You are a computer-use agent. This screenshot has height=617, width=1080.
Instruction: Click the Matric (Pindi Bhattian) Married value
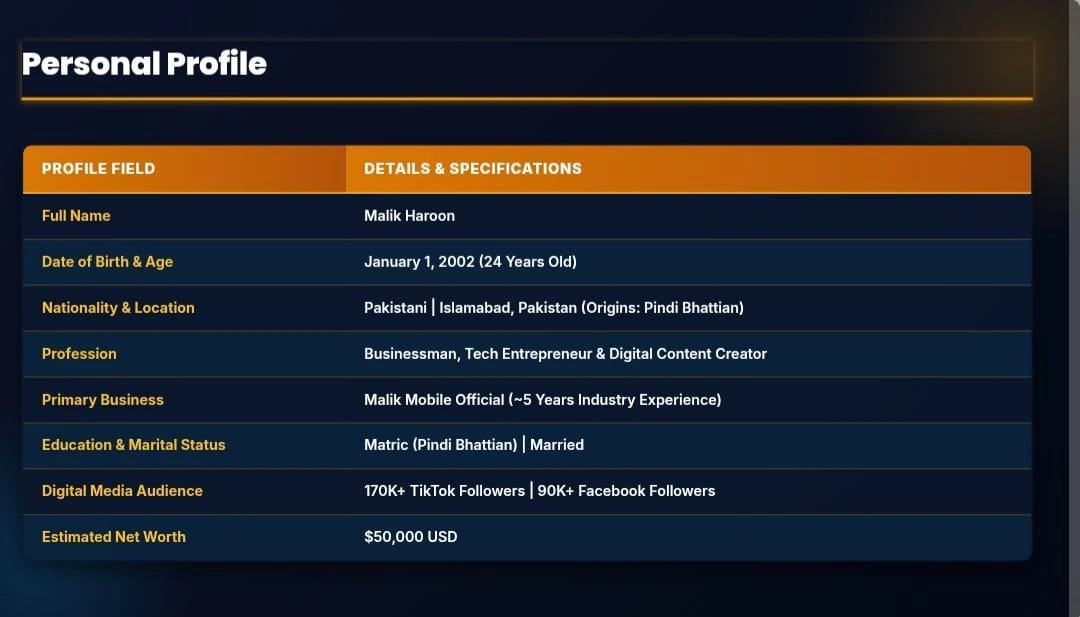pos(474,445)
